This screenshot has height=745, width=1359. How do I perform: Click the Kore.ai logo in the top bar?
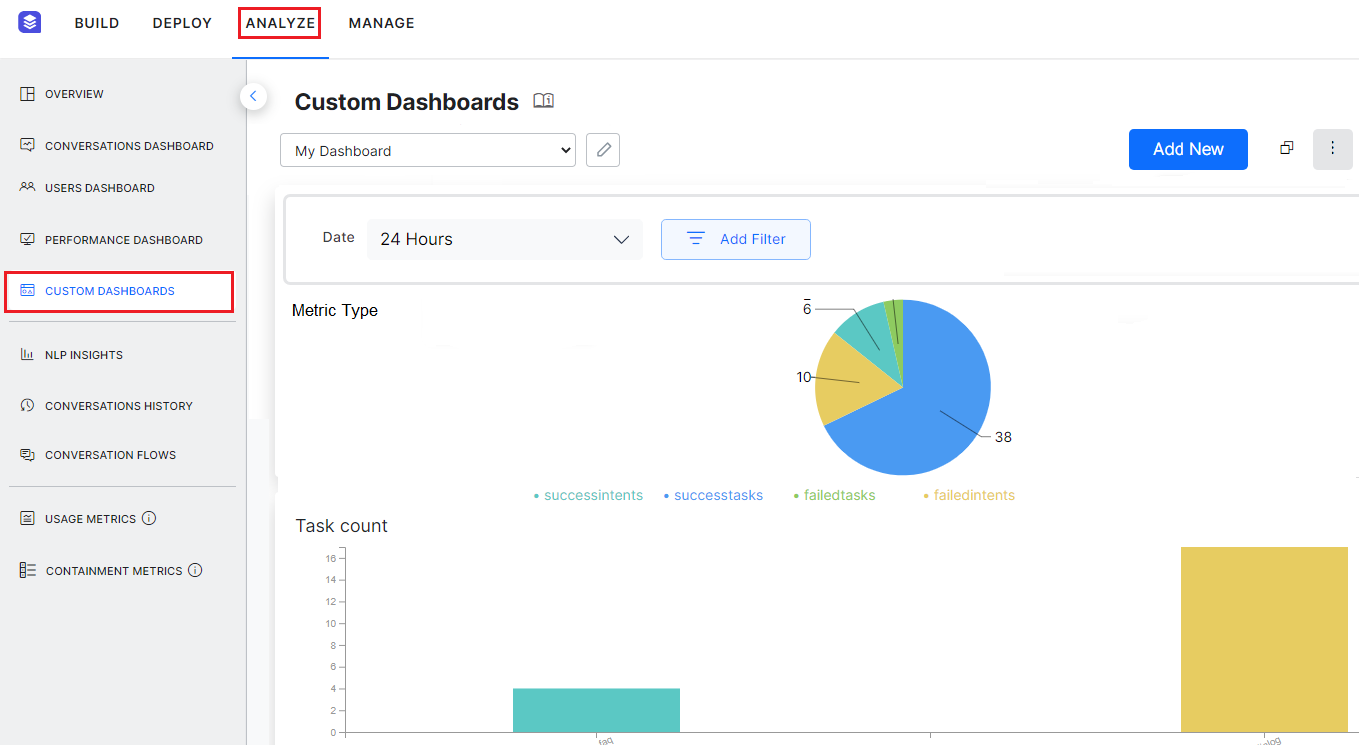[28, 21]
